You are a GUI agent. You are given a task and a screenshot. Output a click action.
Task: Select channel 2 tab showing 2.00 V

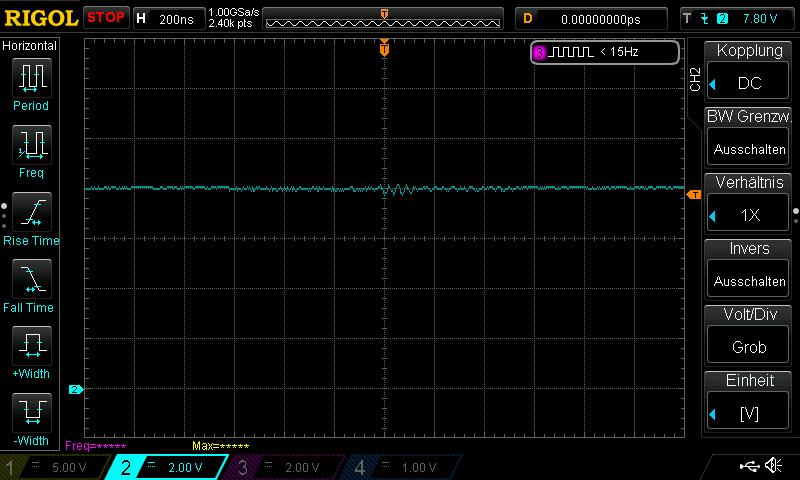166,467
